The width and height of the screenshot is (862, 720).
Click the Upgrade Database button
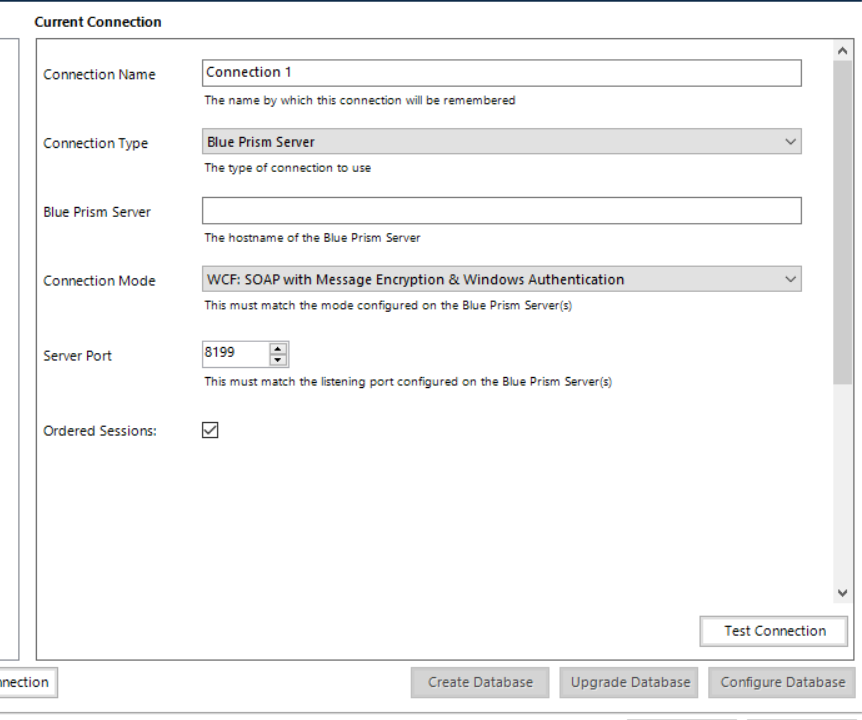pyautogui.click(x=630, y=682)
